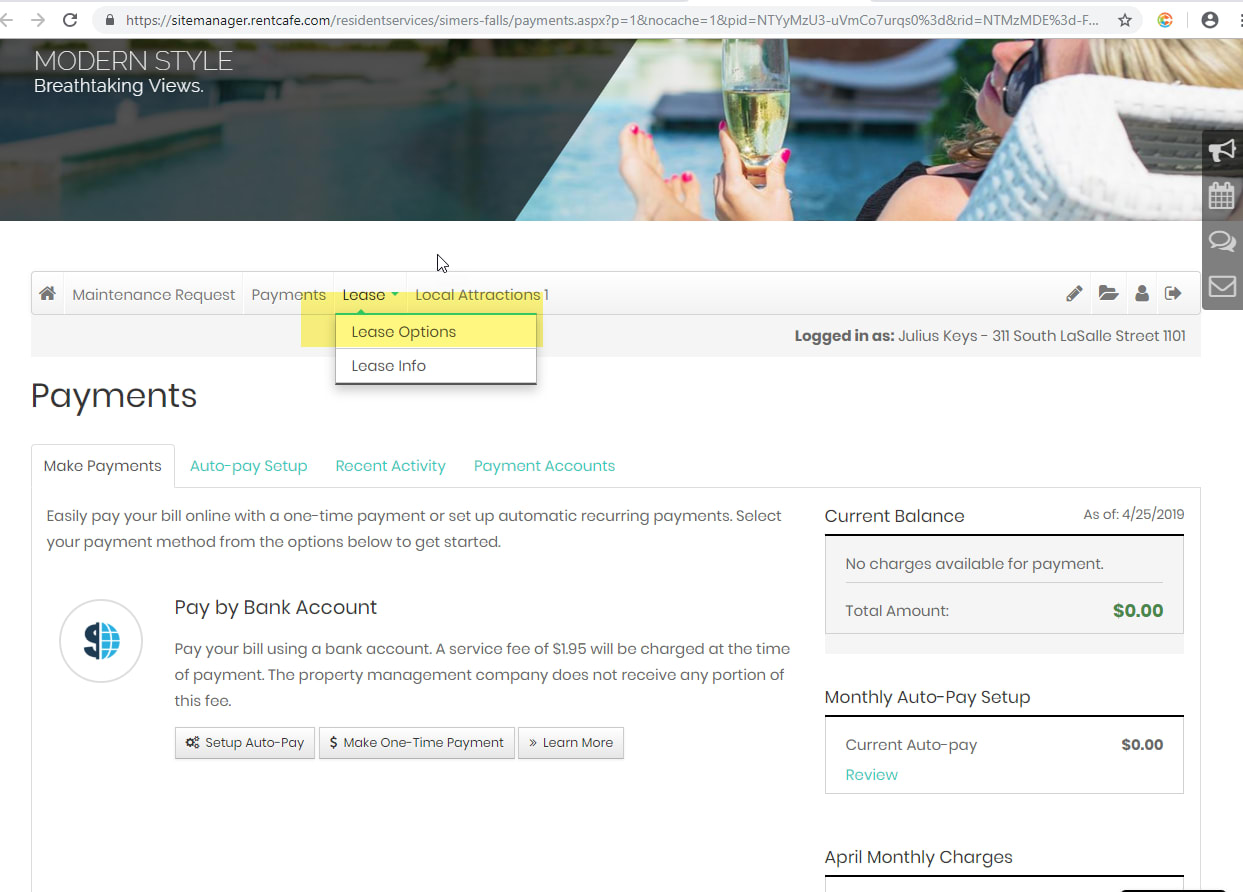Open the calendar side icon
This screenshot has width=1243, height=892.
click(x=1222, y=195)
